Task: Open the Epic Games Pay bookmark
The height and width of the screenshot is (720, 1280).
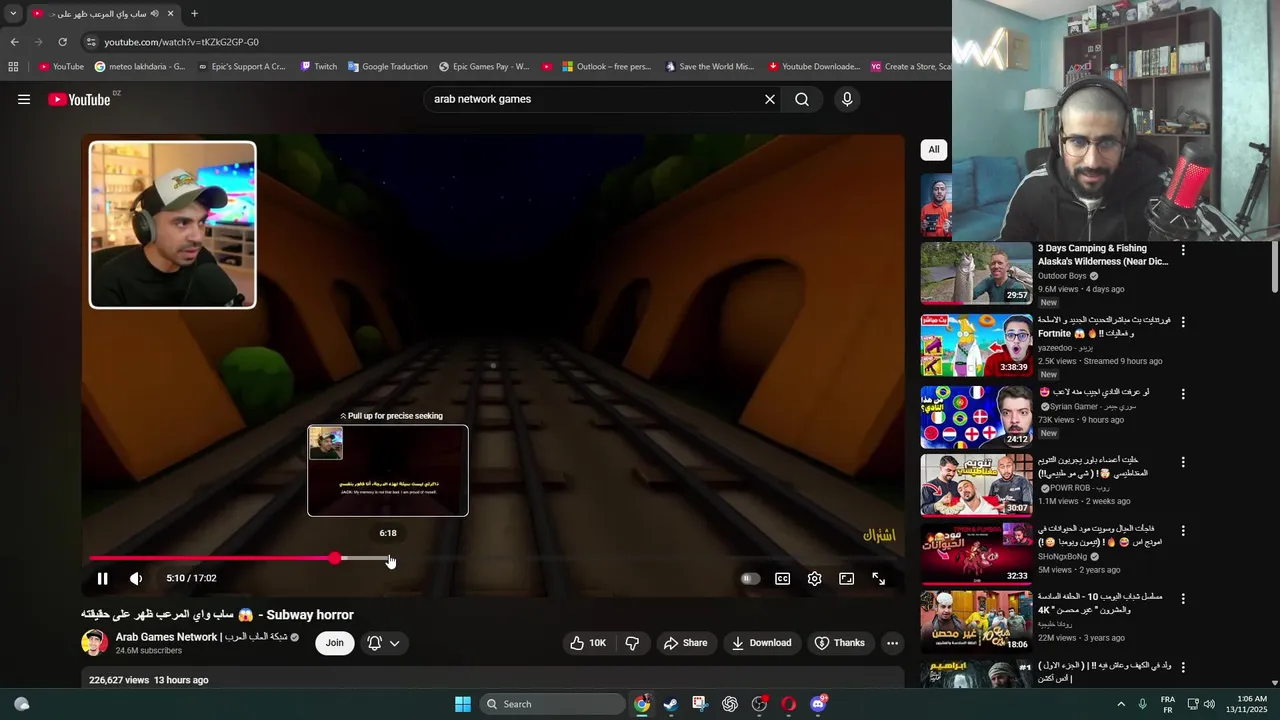Action: tap(484, 67)
